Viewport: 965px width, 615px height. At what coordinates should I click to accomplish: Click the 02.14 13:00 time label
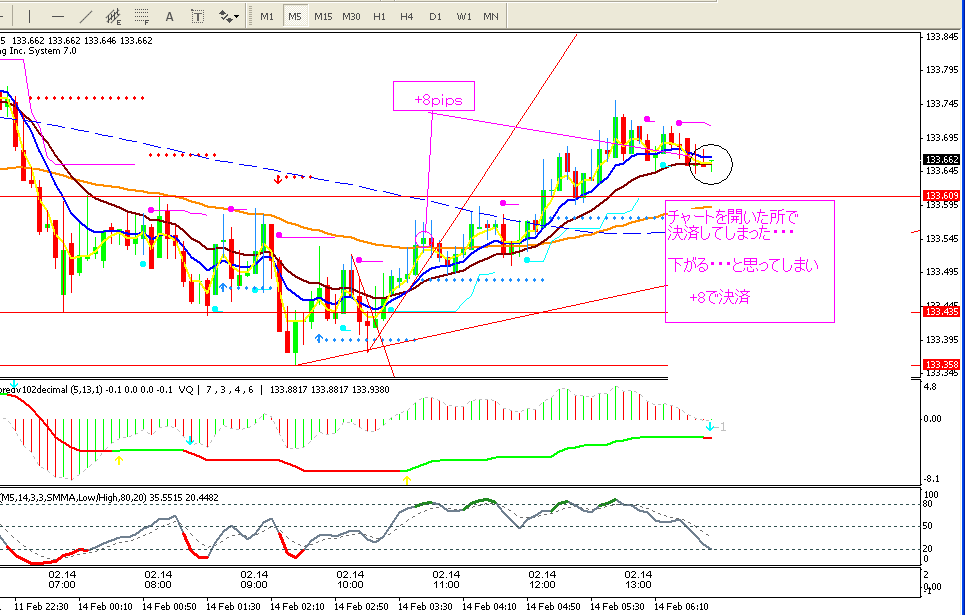pos(638,579)
